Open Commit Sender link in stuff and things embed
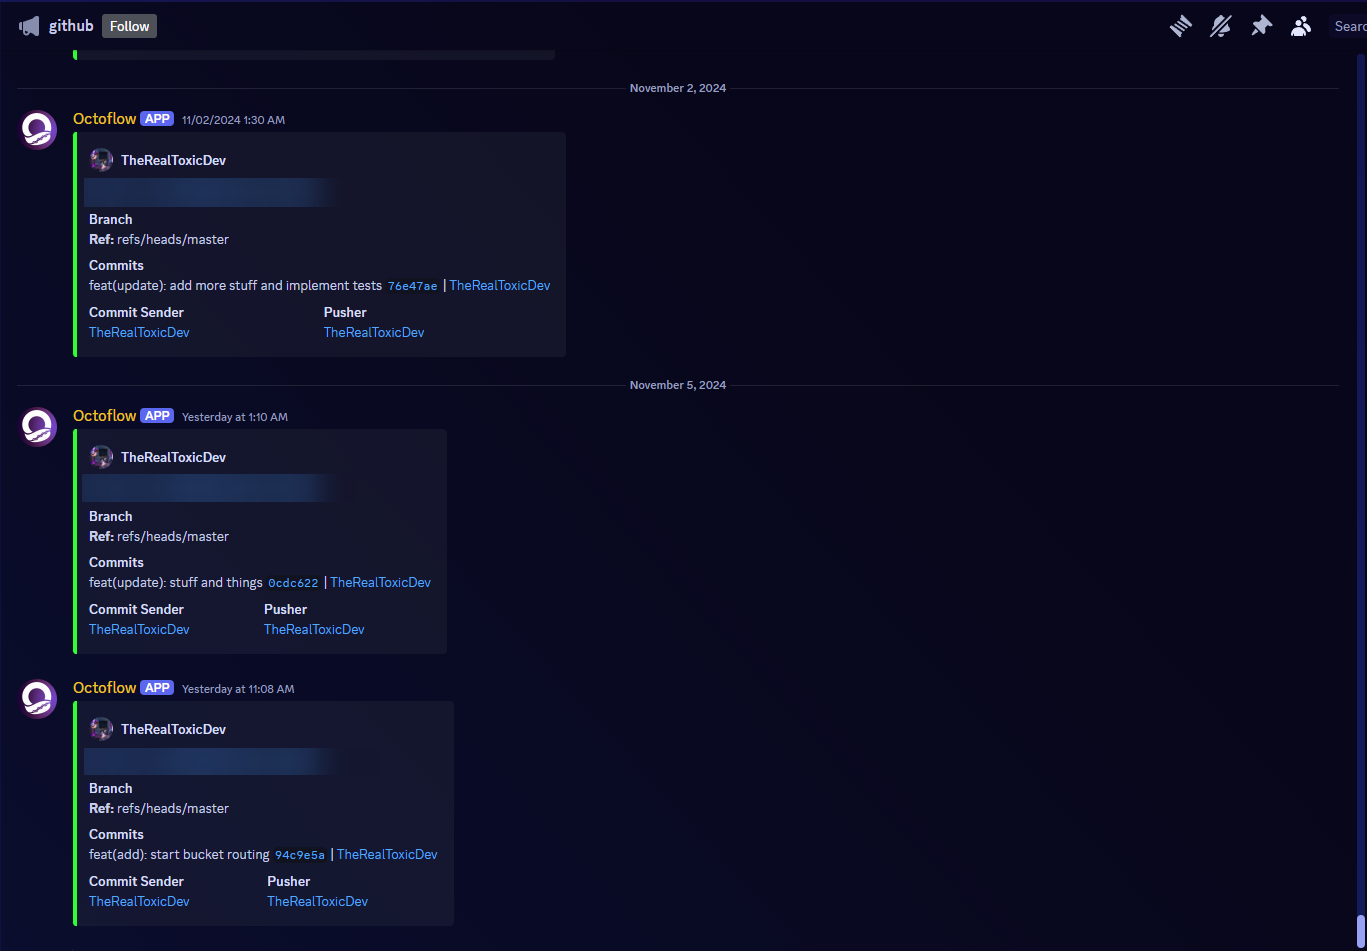1367x951 pixels. pos(139,629)
